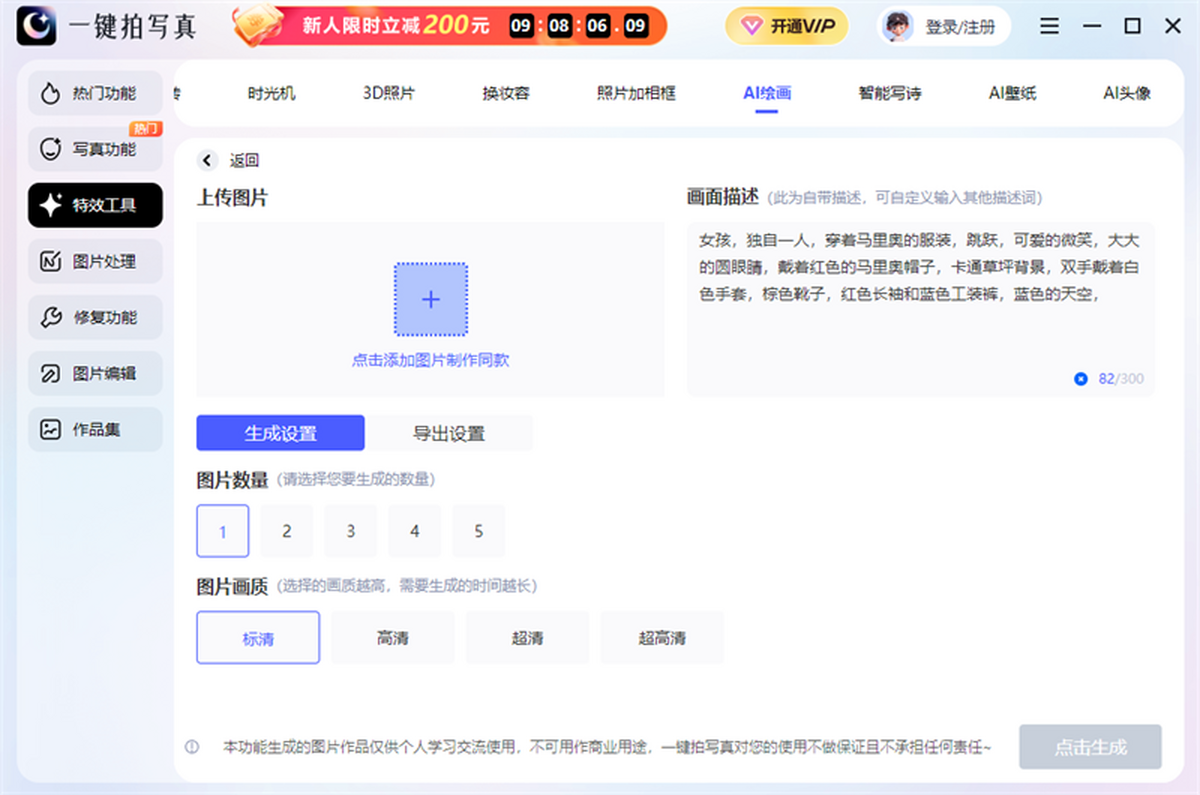Open 作品集 gallery in the sidebar
Viewport: 1200px width, 795px height.
tap(95, 429)
